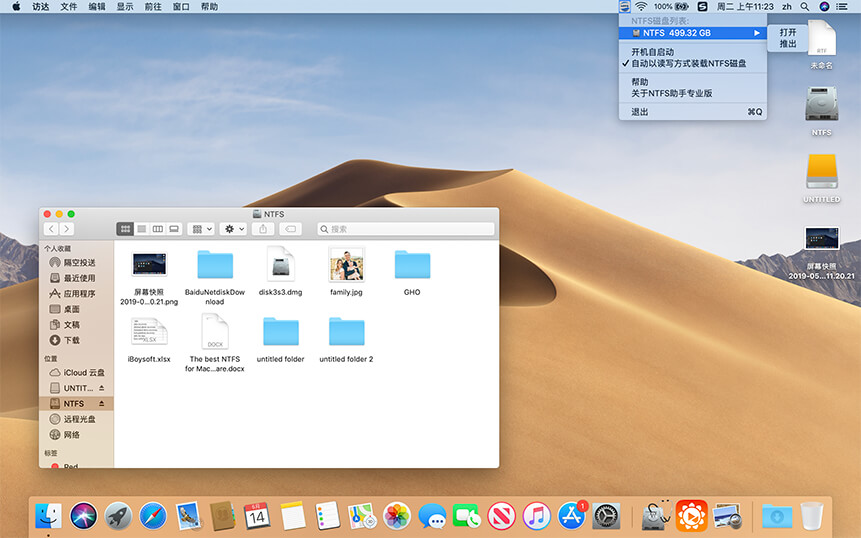This screenshot has width=861, height=538.
Task: Open System Preferences from the Dock
Action: pos(607,517)
